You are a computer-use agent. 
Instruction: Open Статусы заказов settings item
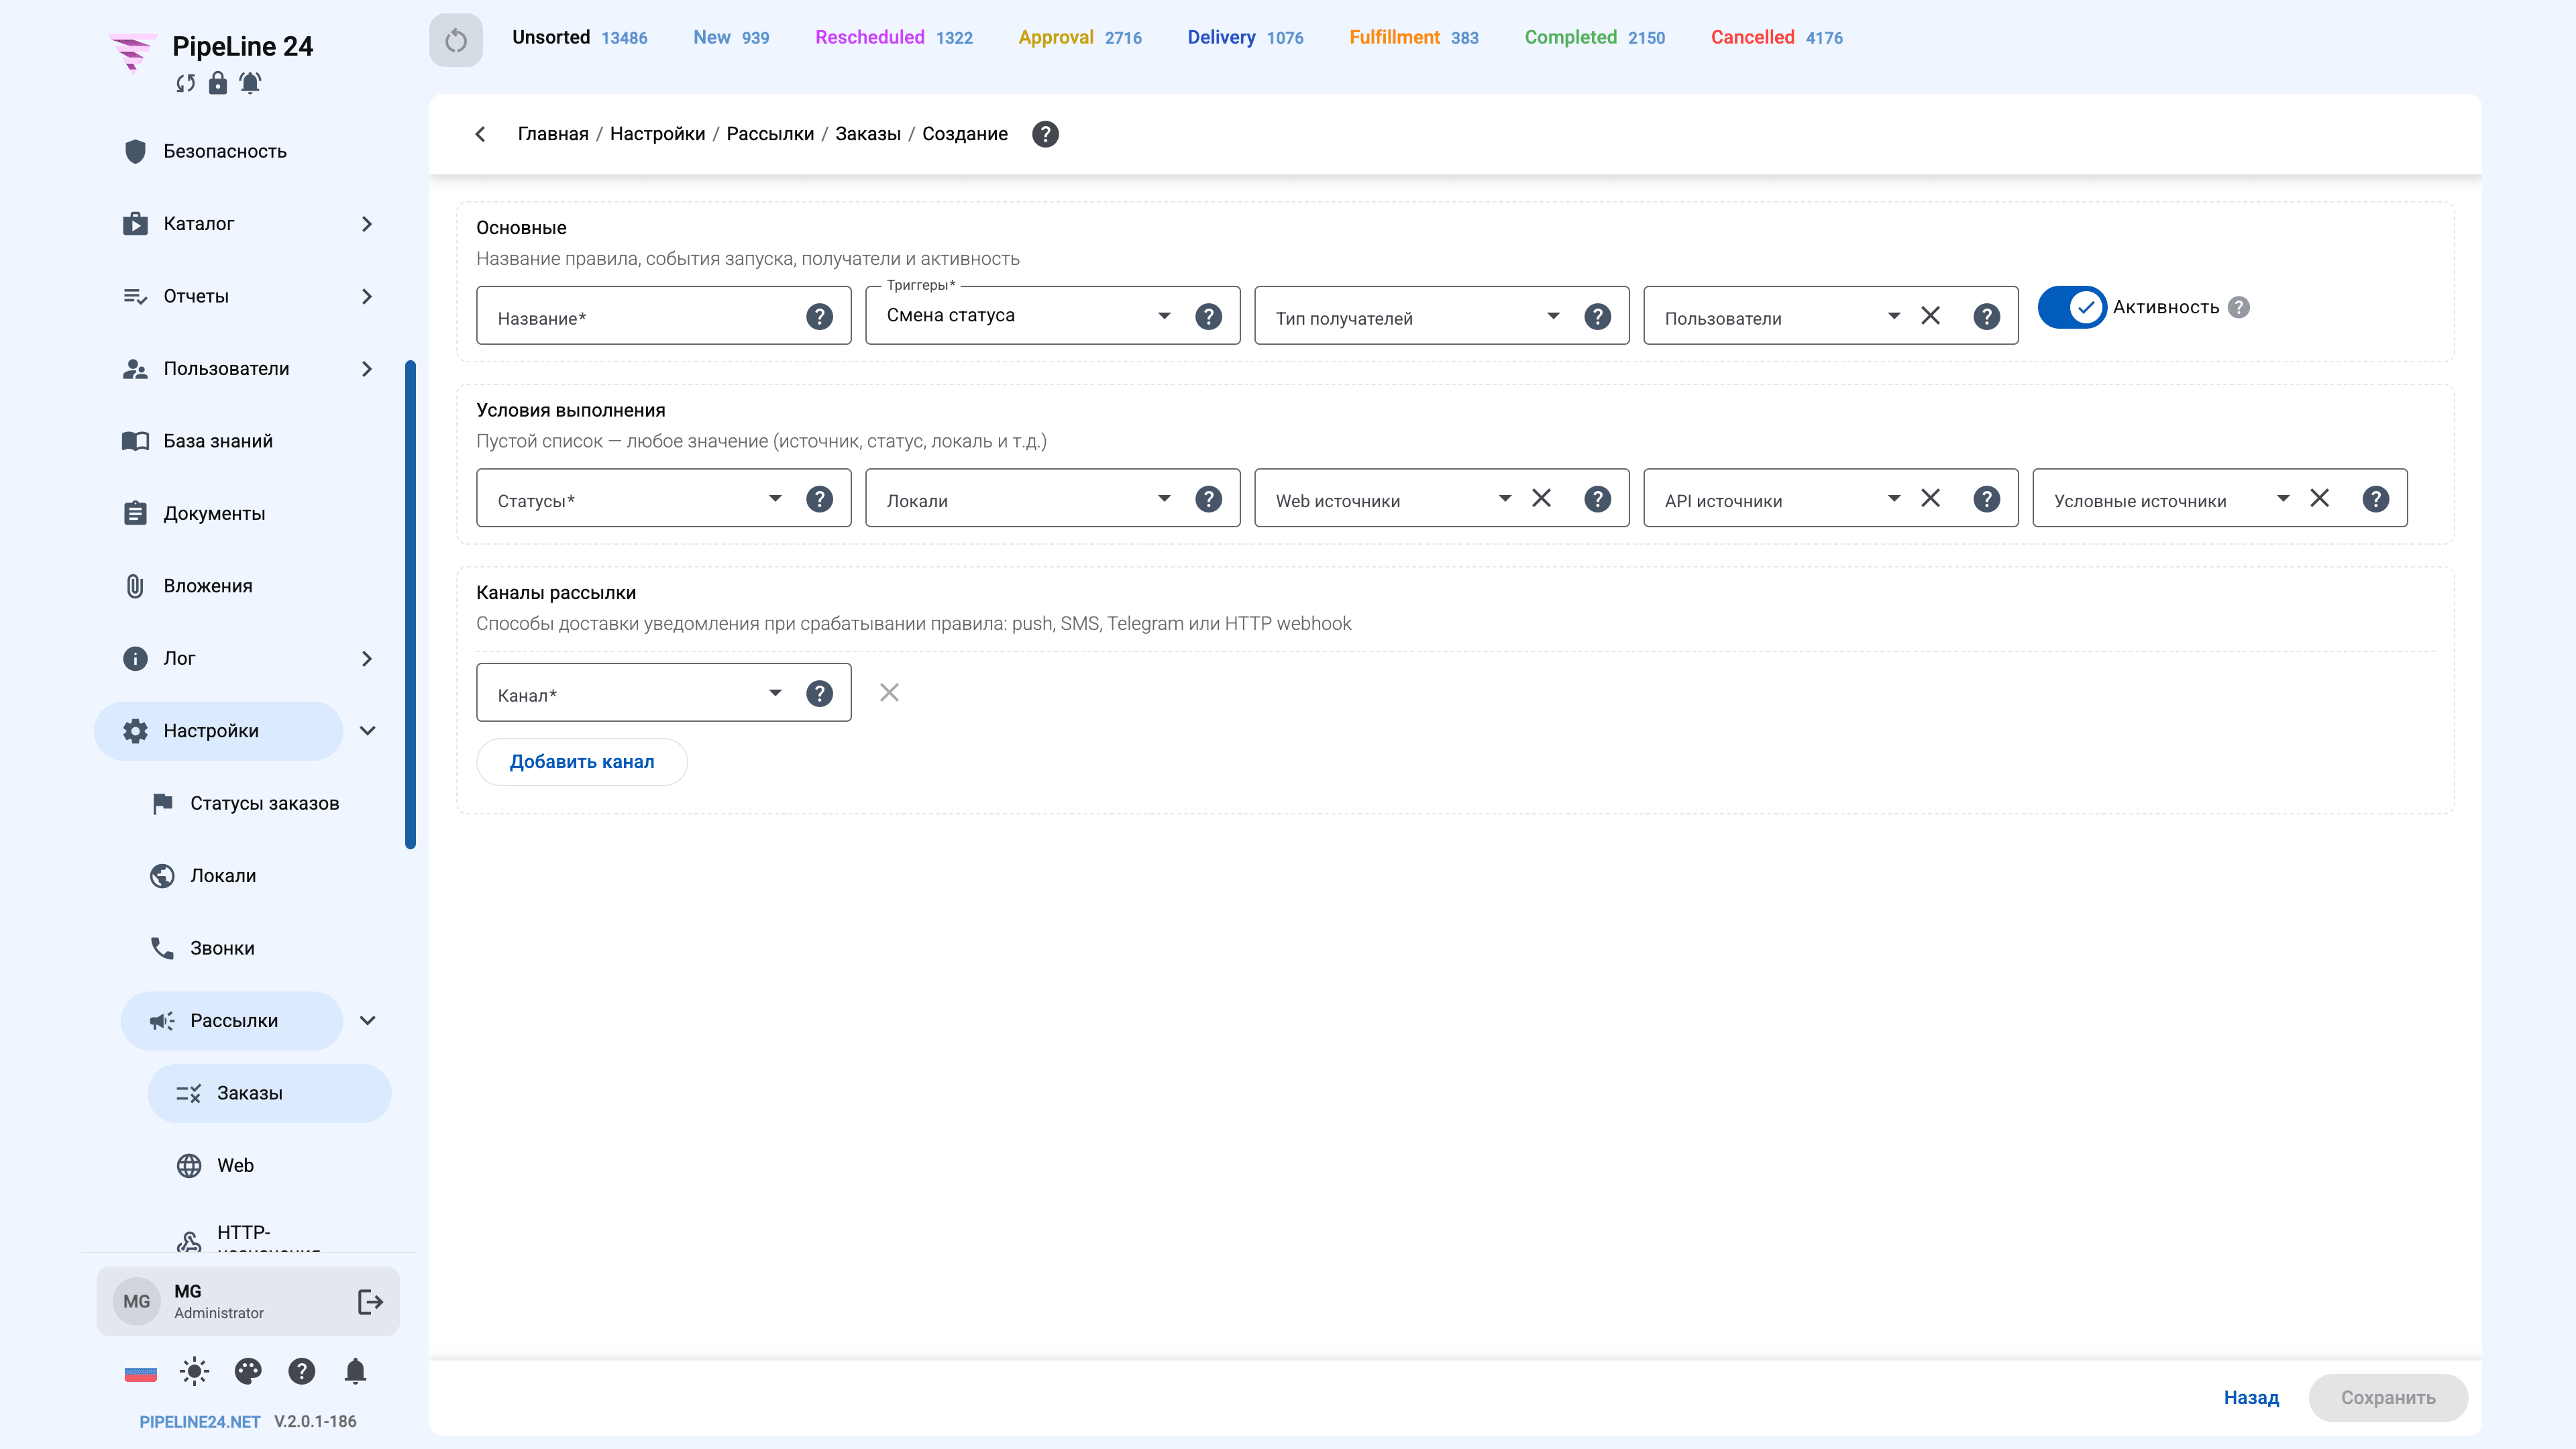coord(264,803)
